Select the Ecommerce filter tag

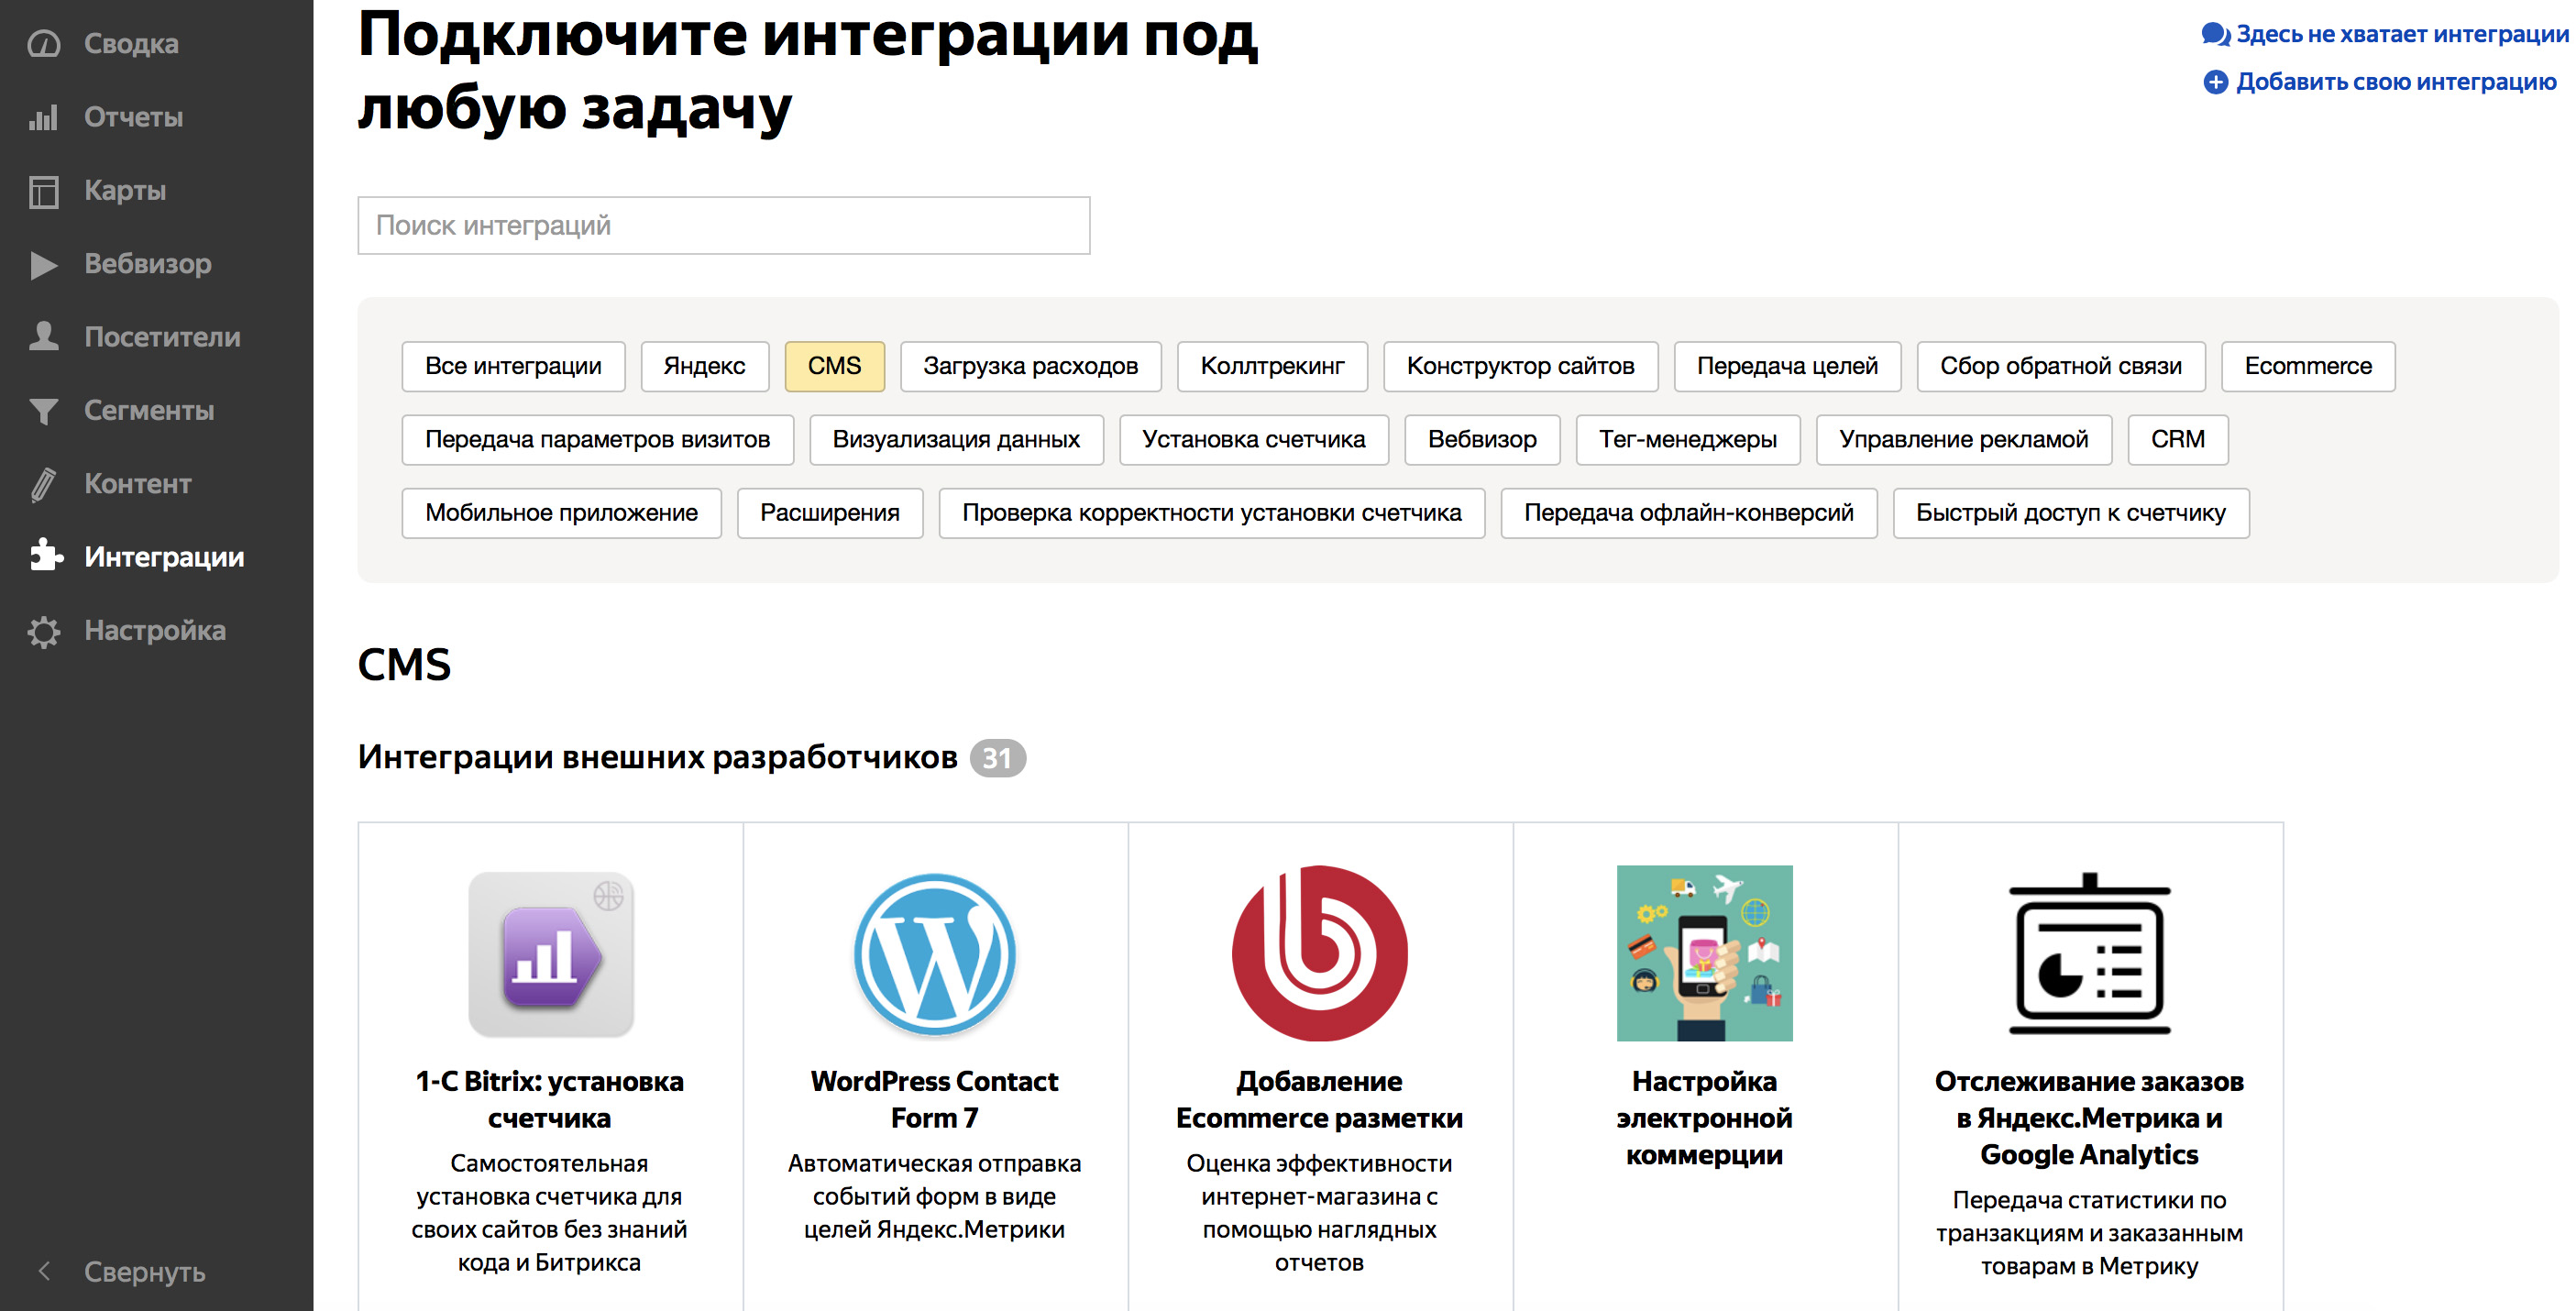pyautogui.click(x=2307, y=366)
